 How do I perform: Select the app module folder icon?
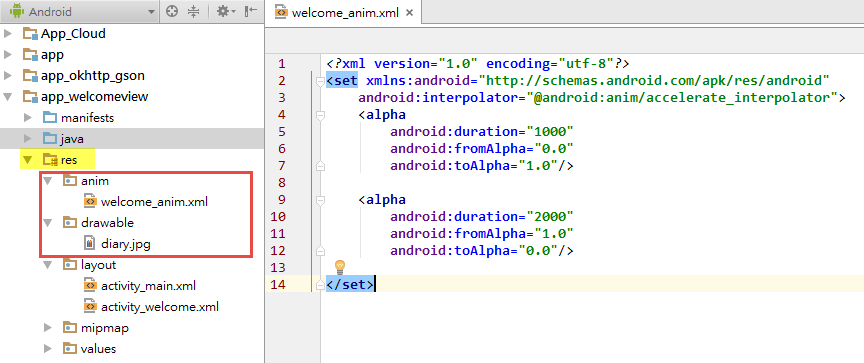[30, 55]
